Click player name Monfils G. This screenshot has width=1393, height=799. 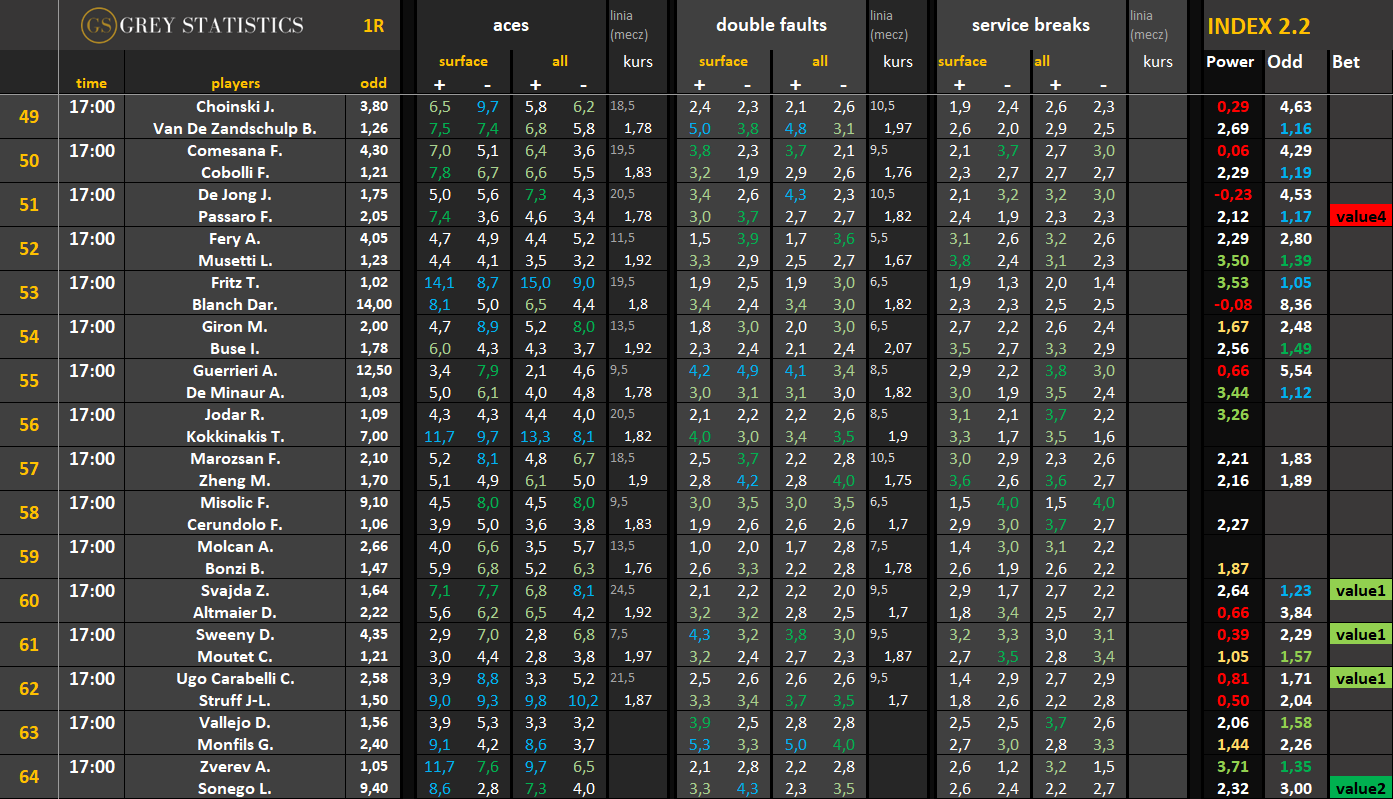[x=235, y=744]
